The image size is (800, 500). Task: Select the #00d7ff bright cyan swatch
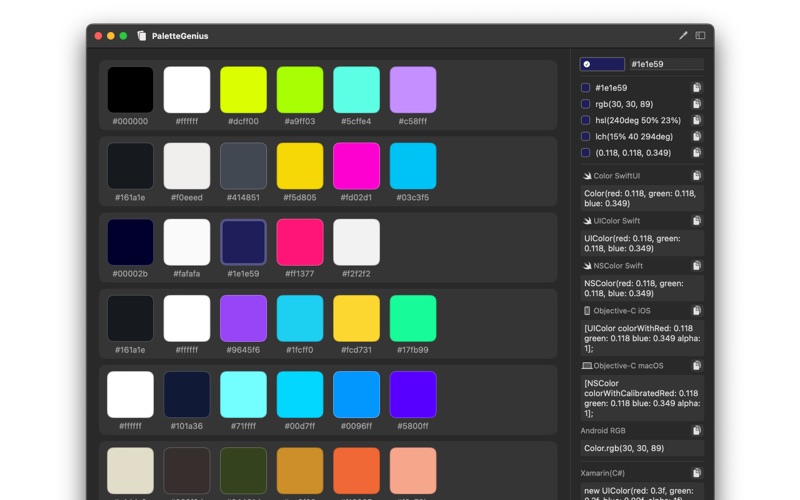(300, 394)
